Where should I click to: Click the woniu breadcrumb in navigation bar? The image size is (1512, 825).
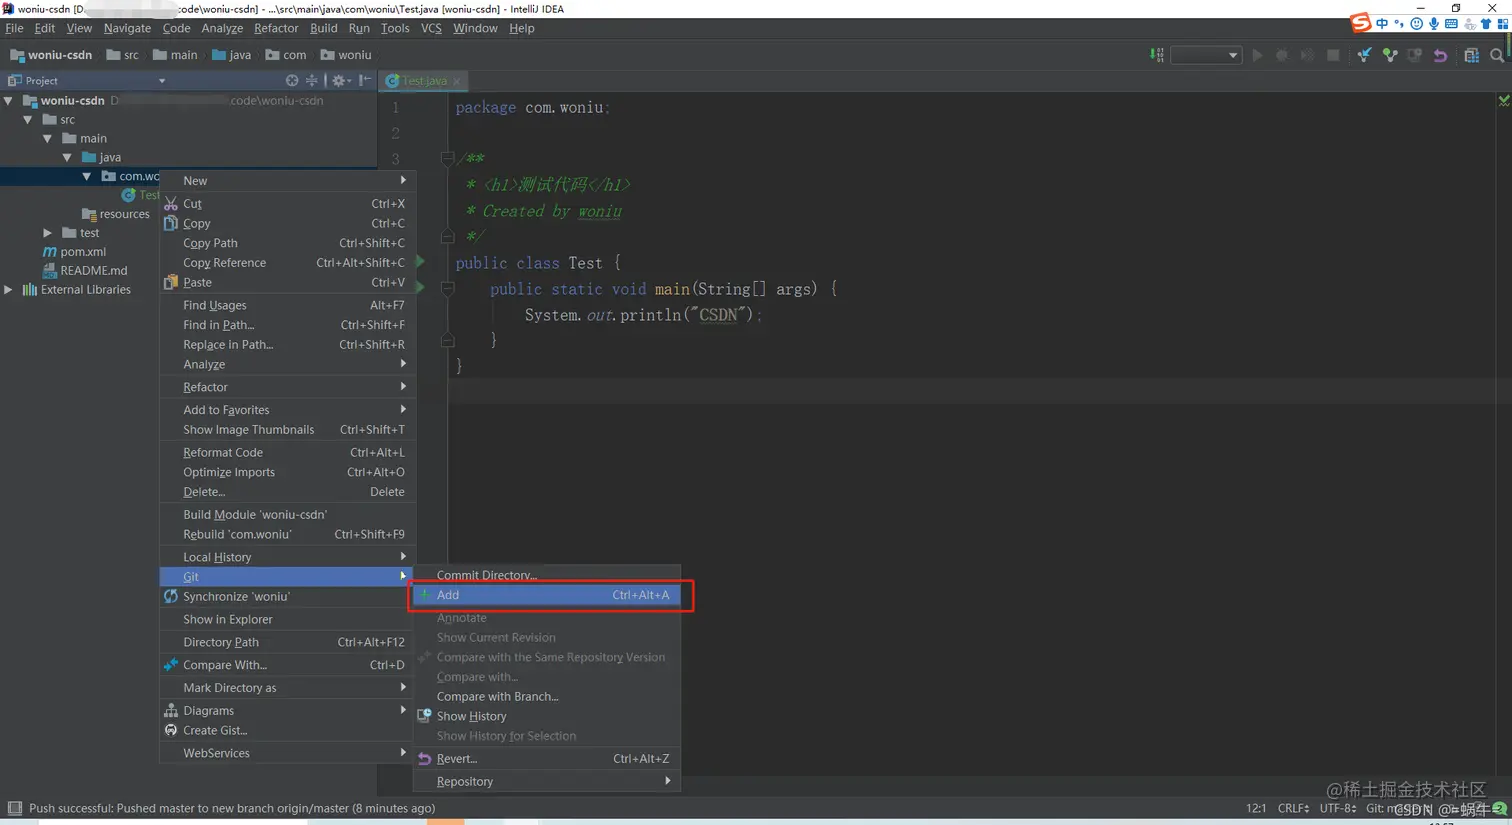pyautogui.click(x=346, y=55)
